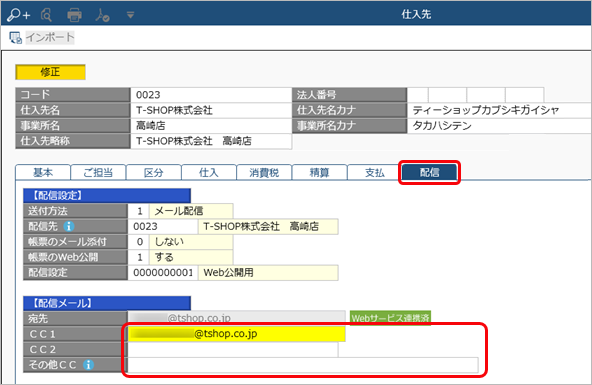The width and height of the screenshot is (592, 385).
Task: Click the search-add magnifier icon
Action: pyautogui.click(x=18, y=15)
